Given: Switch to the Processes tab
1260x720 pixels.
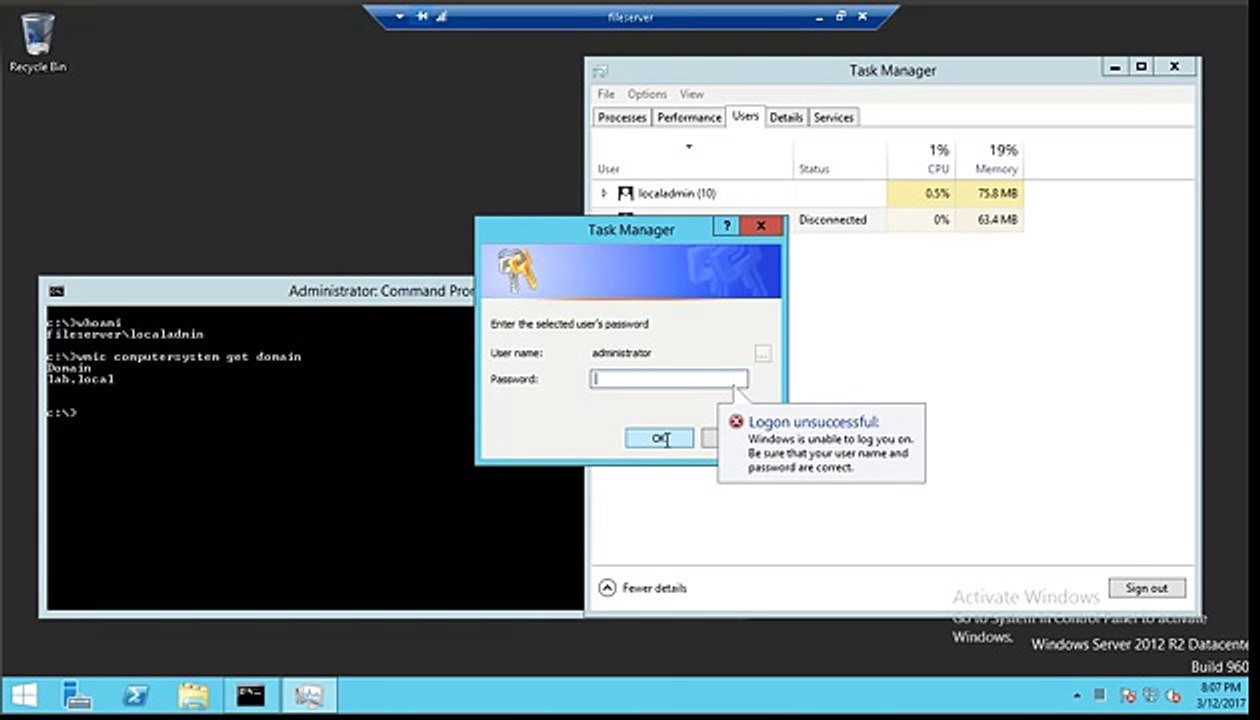Looking at the screenshot, I should point(622,117).
